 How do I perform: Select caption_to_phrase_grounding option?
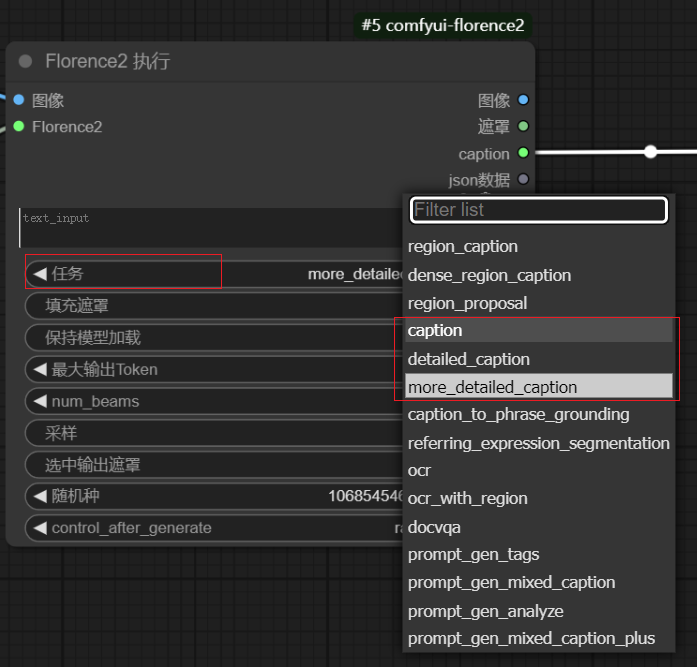(539, 415)
